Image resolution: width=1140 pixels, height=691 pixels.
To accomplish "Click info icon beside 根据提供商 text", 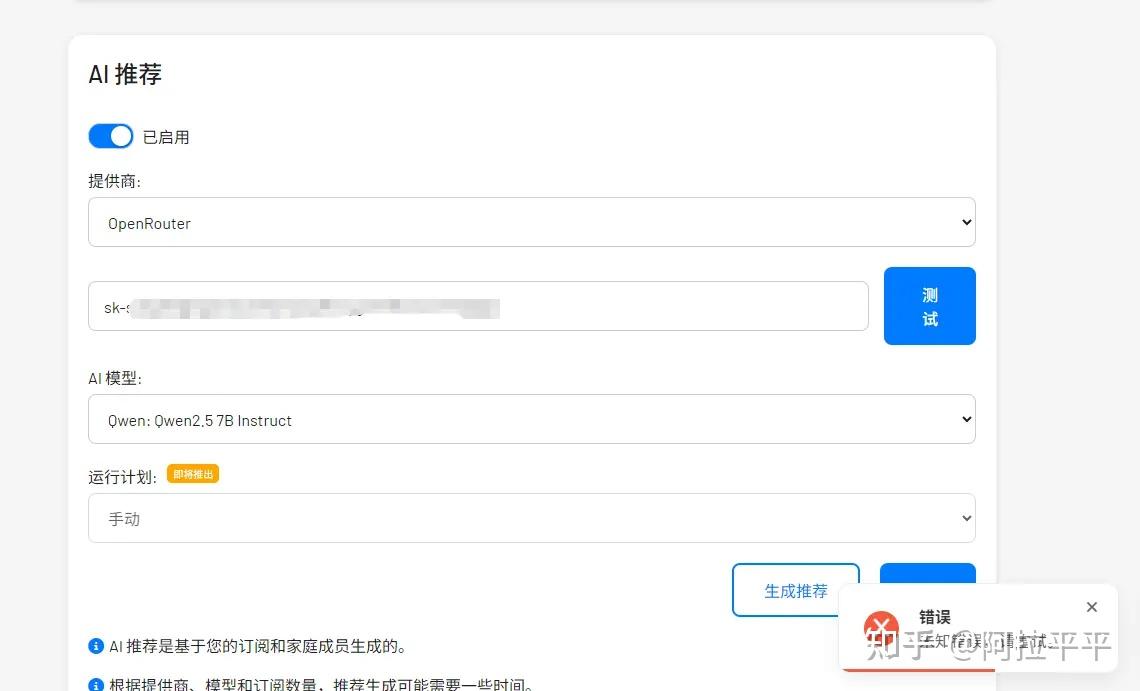I will (x=96, y=685).
